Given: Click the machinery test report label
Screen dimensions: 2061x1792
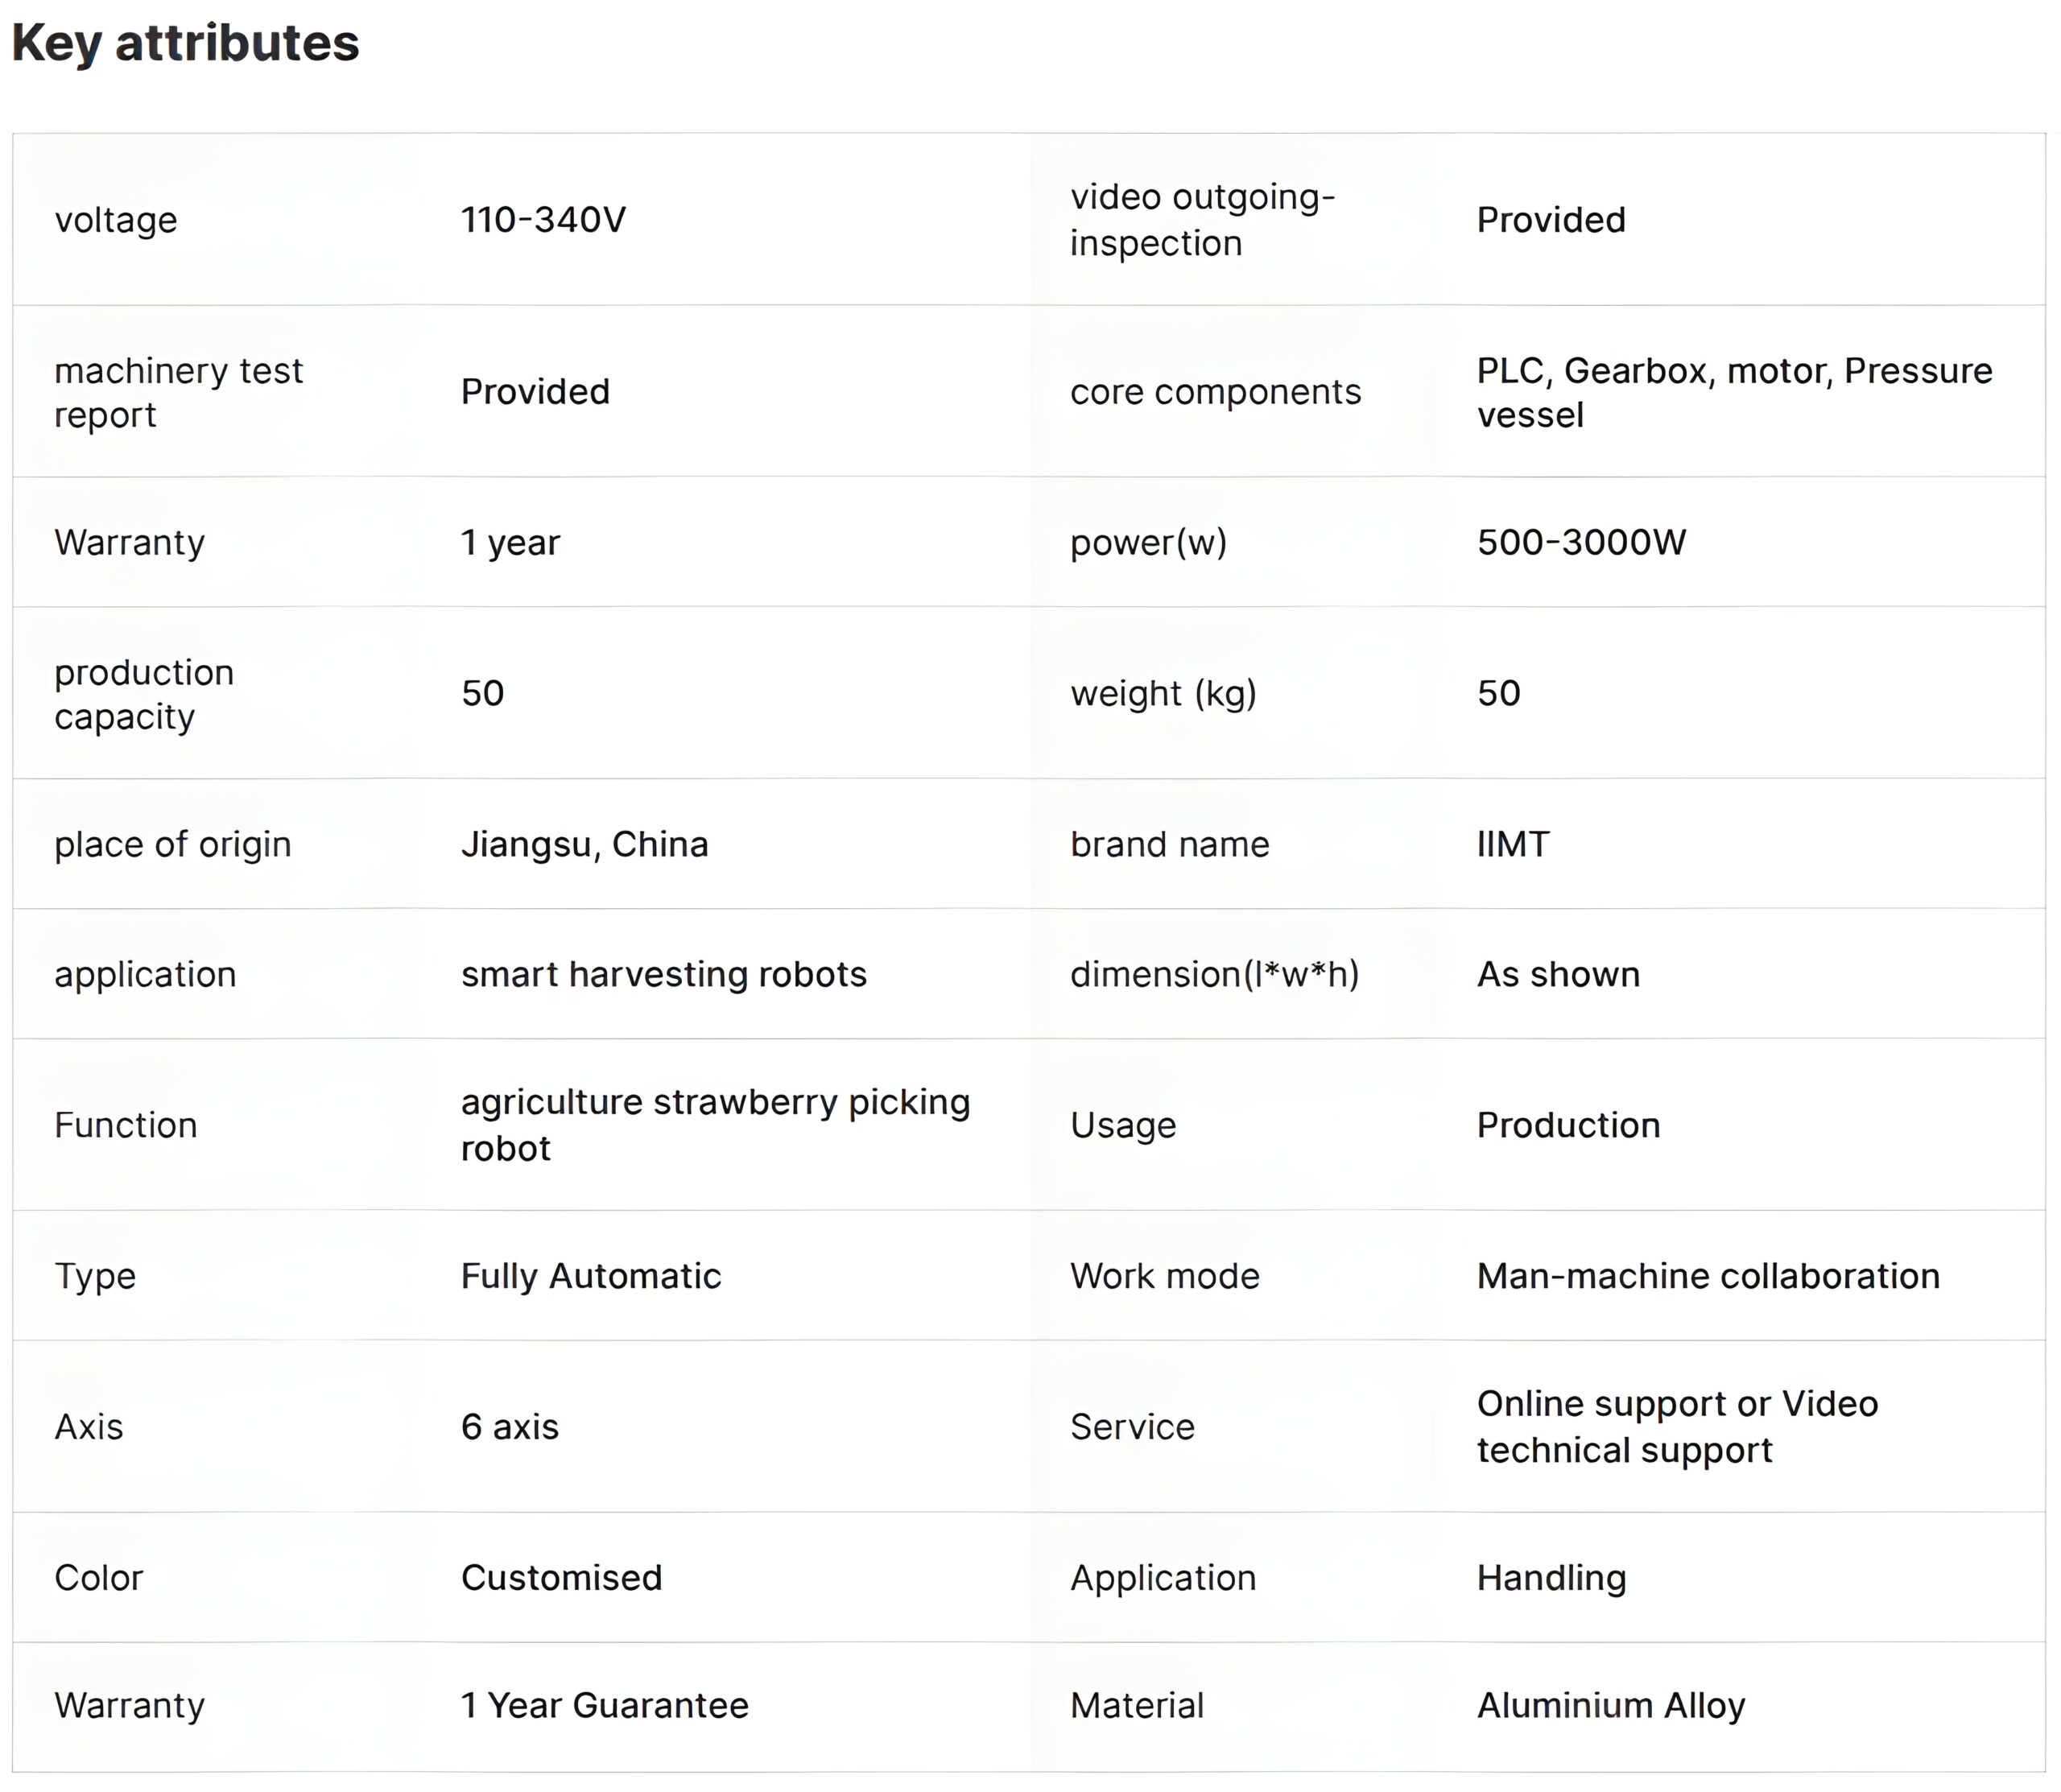Looking at the screenshot, I should [178, 392].
